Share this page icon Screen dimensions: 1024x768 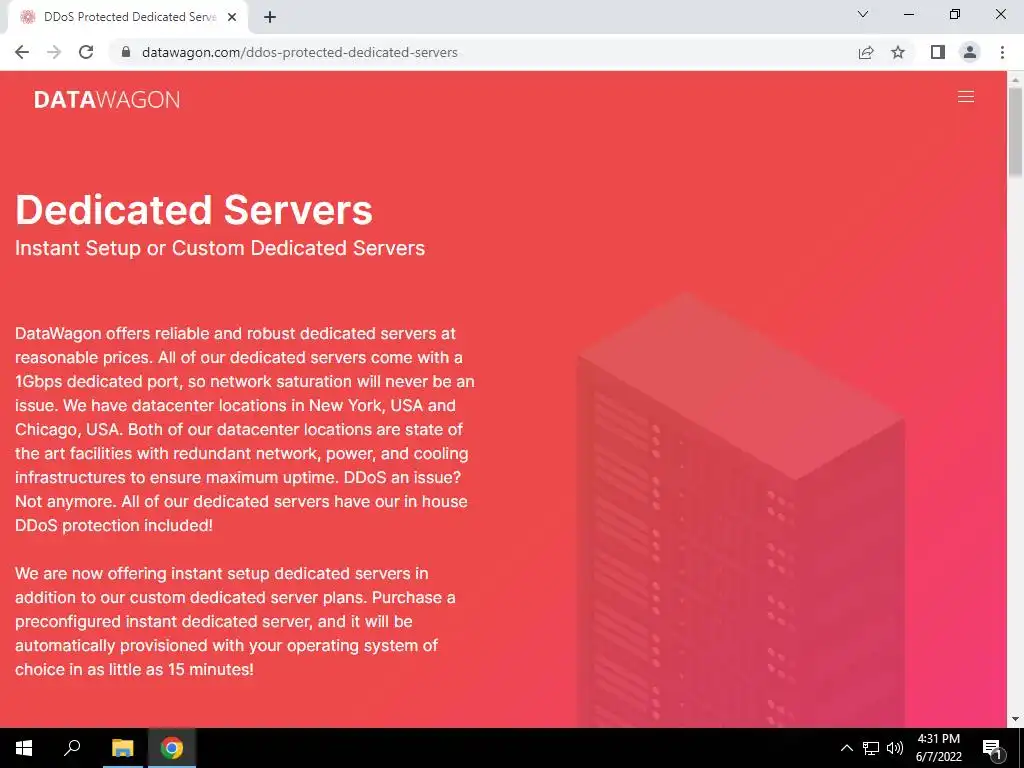coord(866,52)
